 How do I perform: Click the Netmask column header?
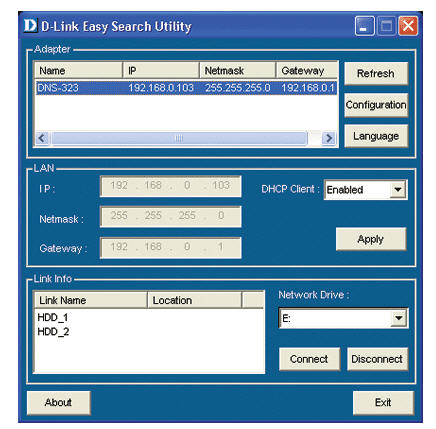point(237,71)
